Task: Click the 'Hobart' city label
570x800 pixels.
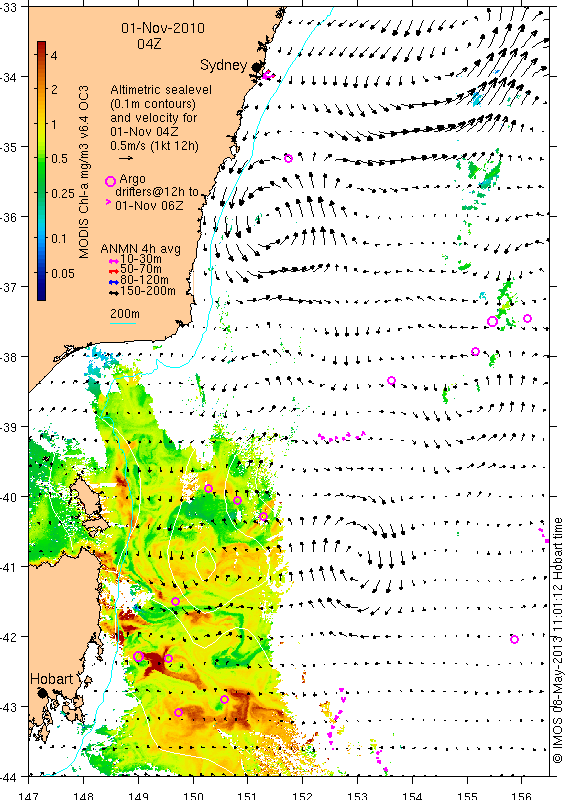Action: pos(52,679)
